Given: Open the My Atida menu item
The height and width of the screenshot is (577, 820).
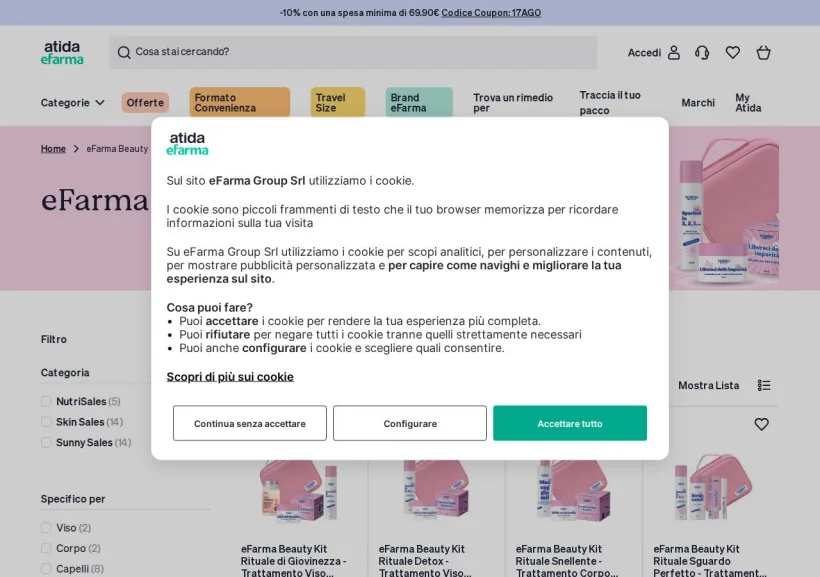Looking at the screenshot, I should click(748, 103).
